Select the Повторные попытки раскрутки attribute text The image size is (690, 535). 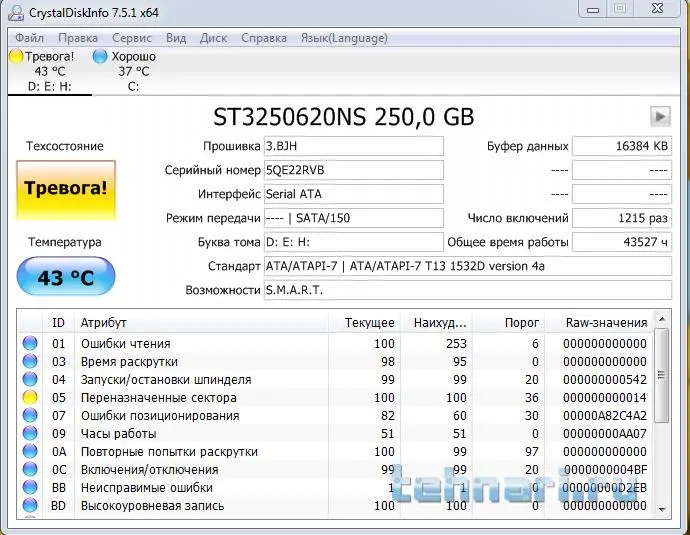tap(169, 452)
